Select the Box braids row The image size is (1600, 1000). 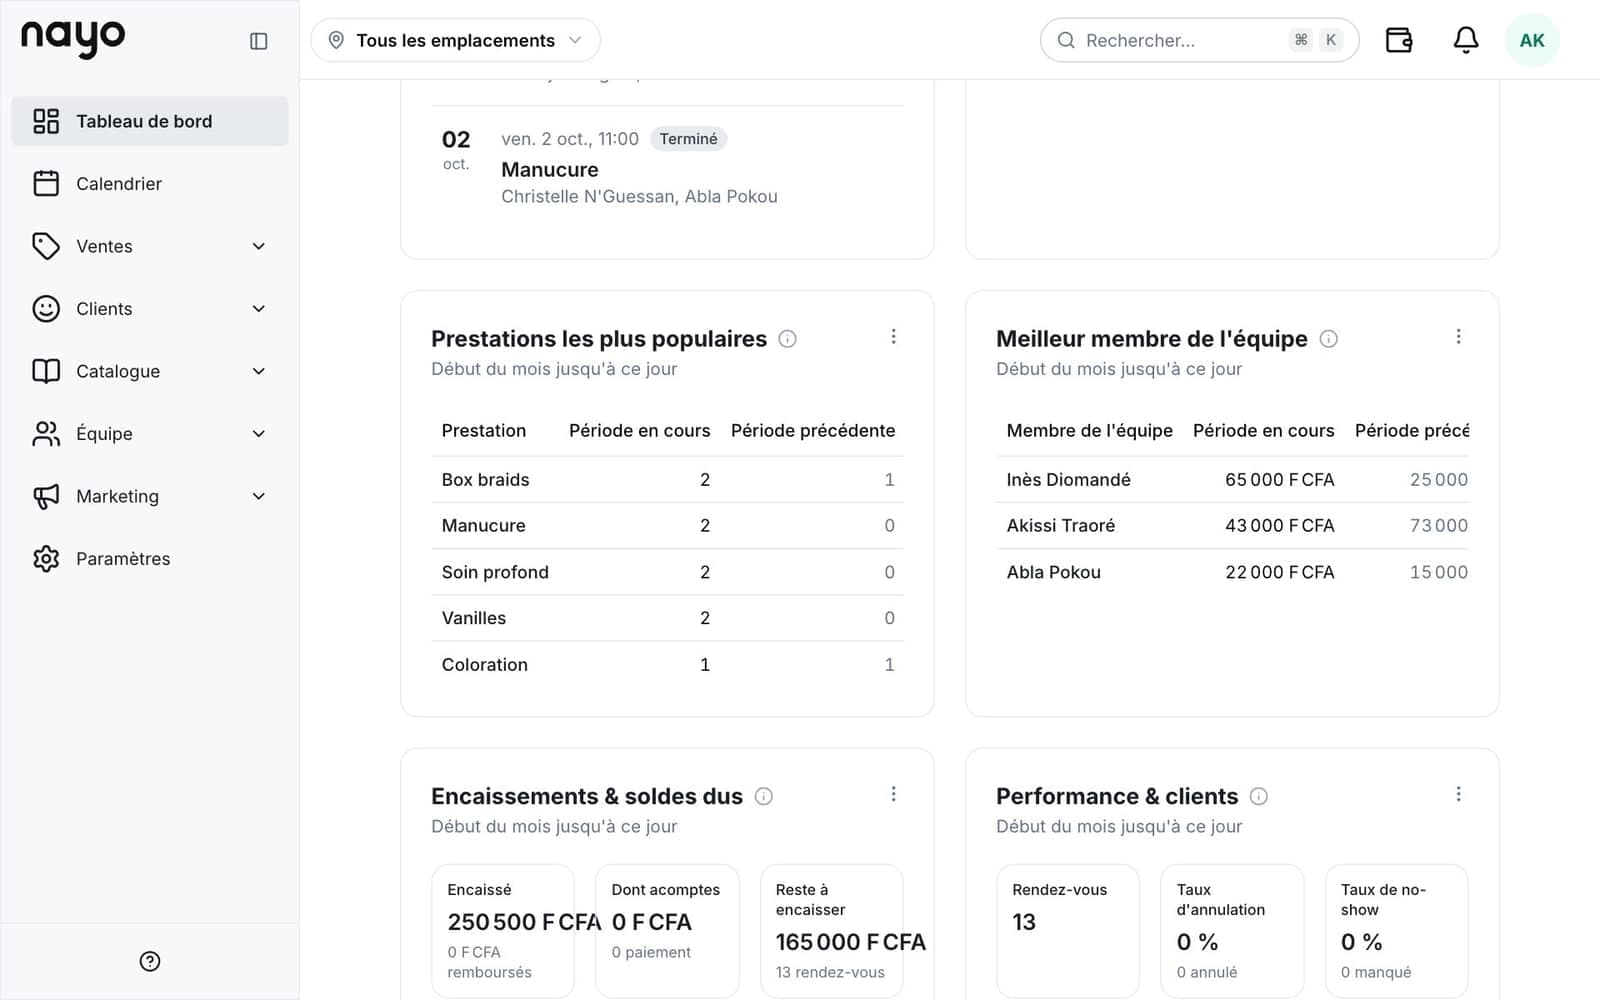click(x=667, y=480)
